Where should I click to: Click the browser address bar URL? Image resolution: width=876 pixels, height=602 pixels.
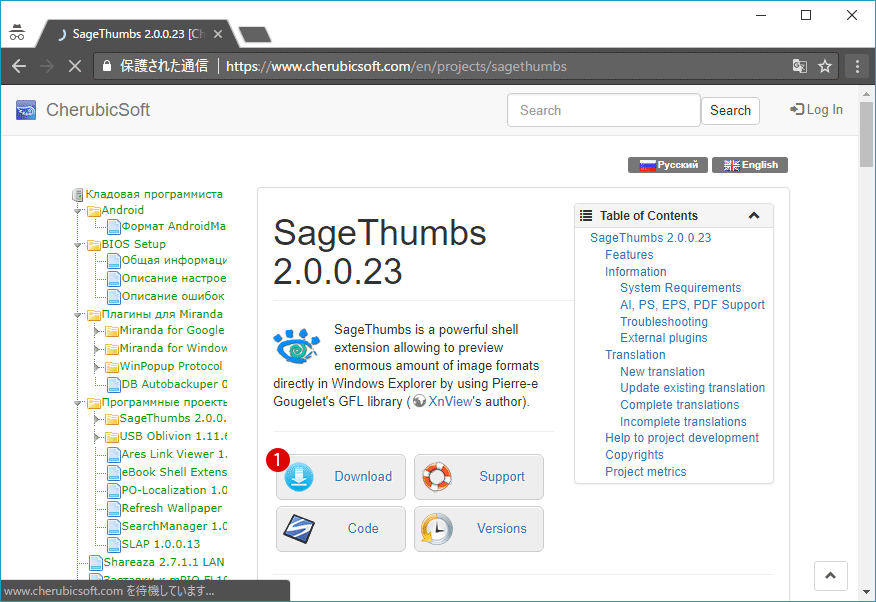click(396, 66)
